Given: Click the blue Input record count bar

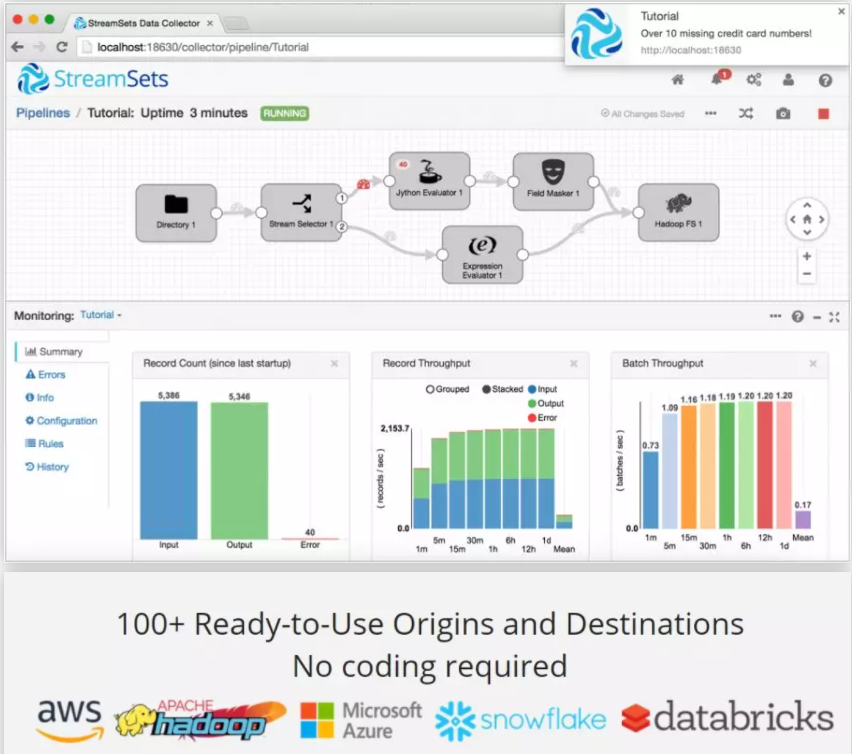Looking at the screenshot, I should [169, 470].
